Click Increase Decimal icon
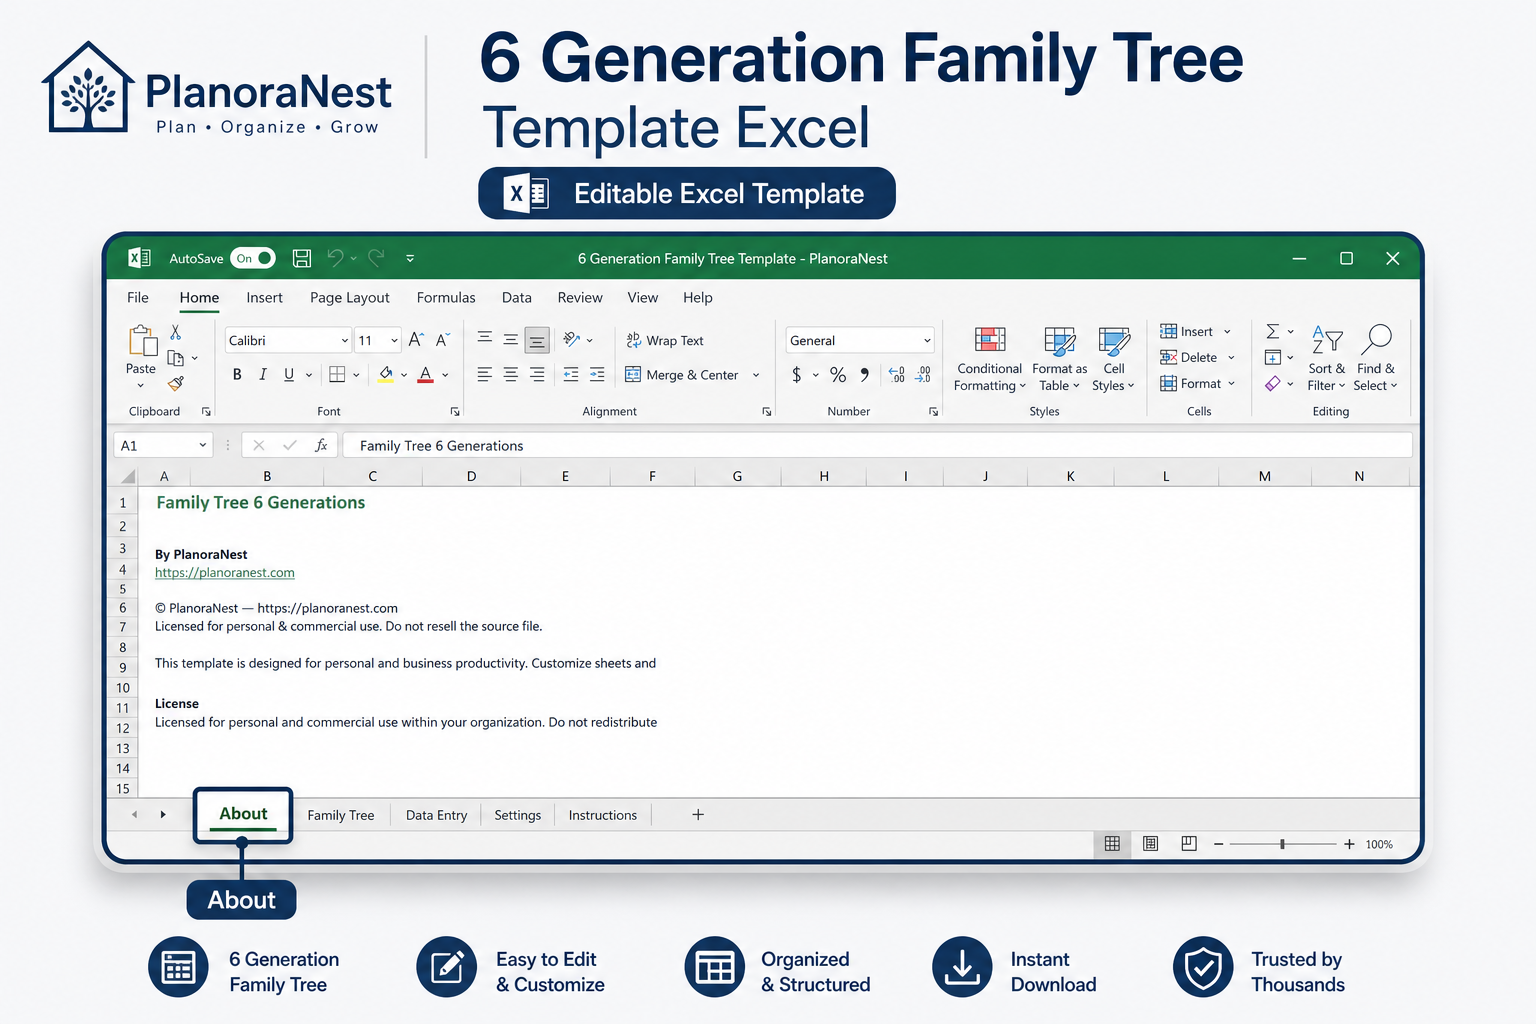 (897, 374)
